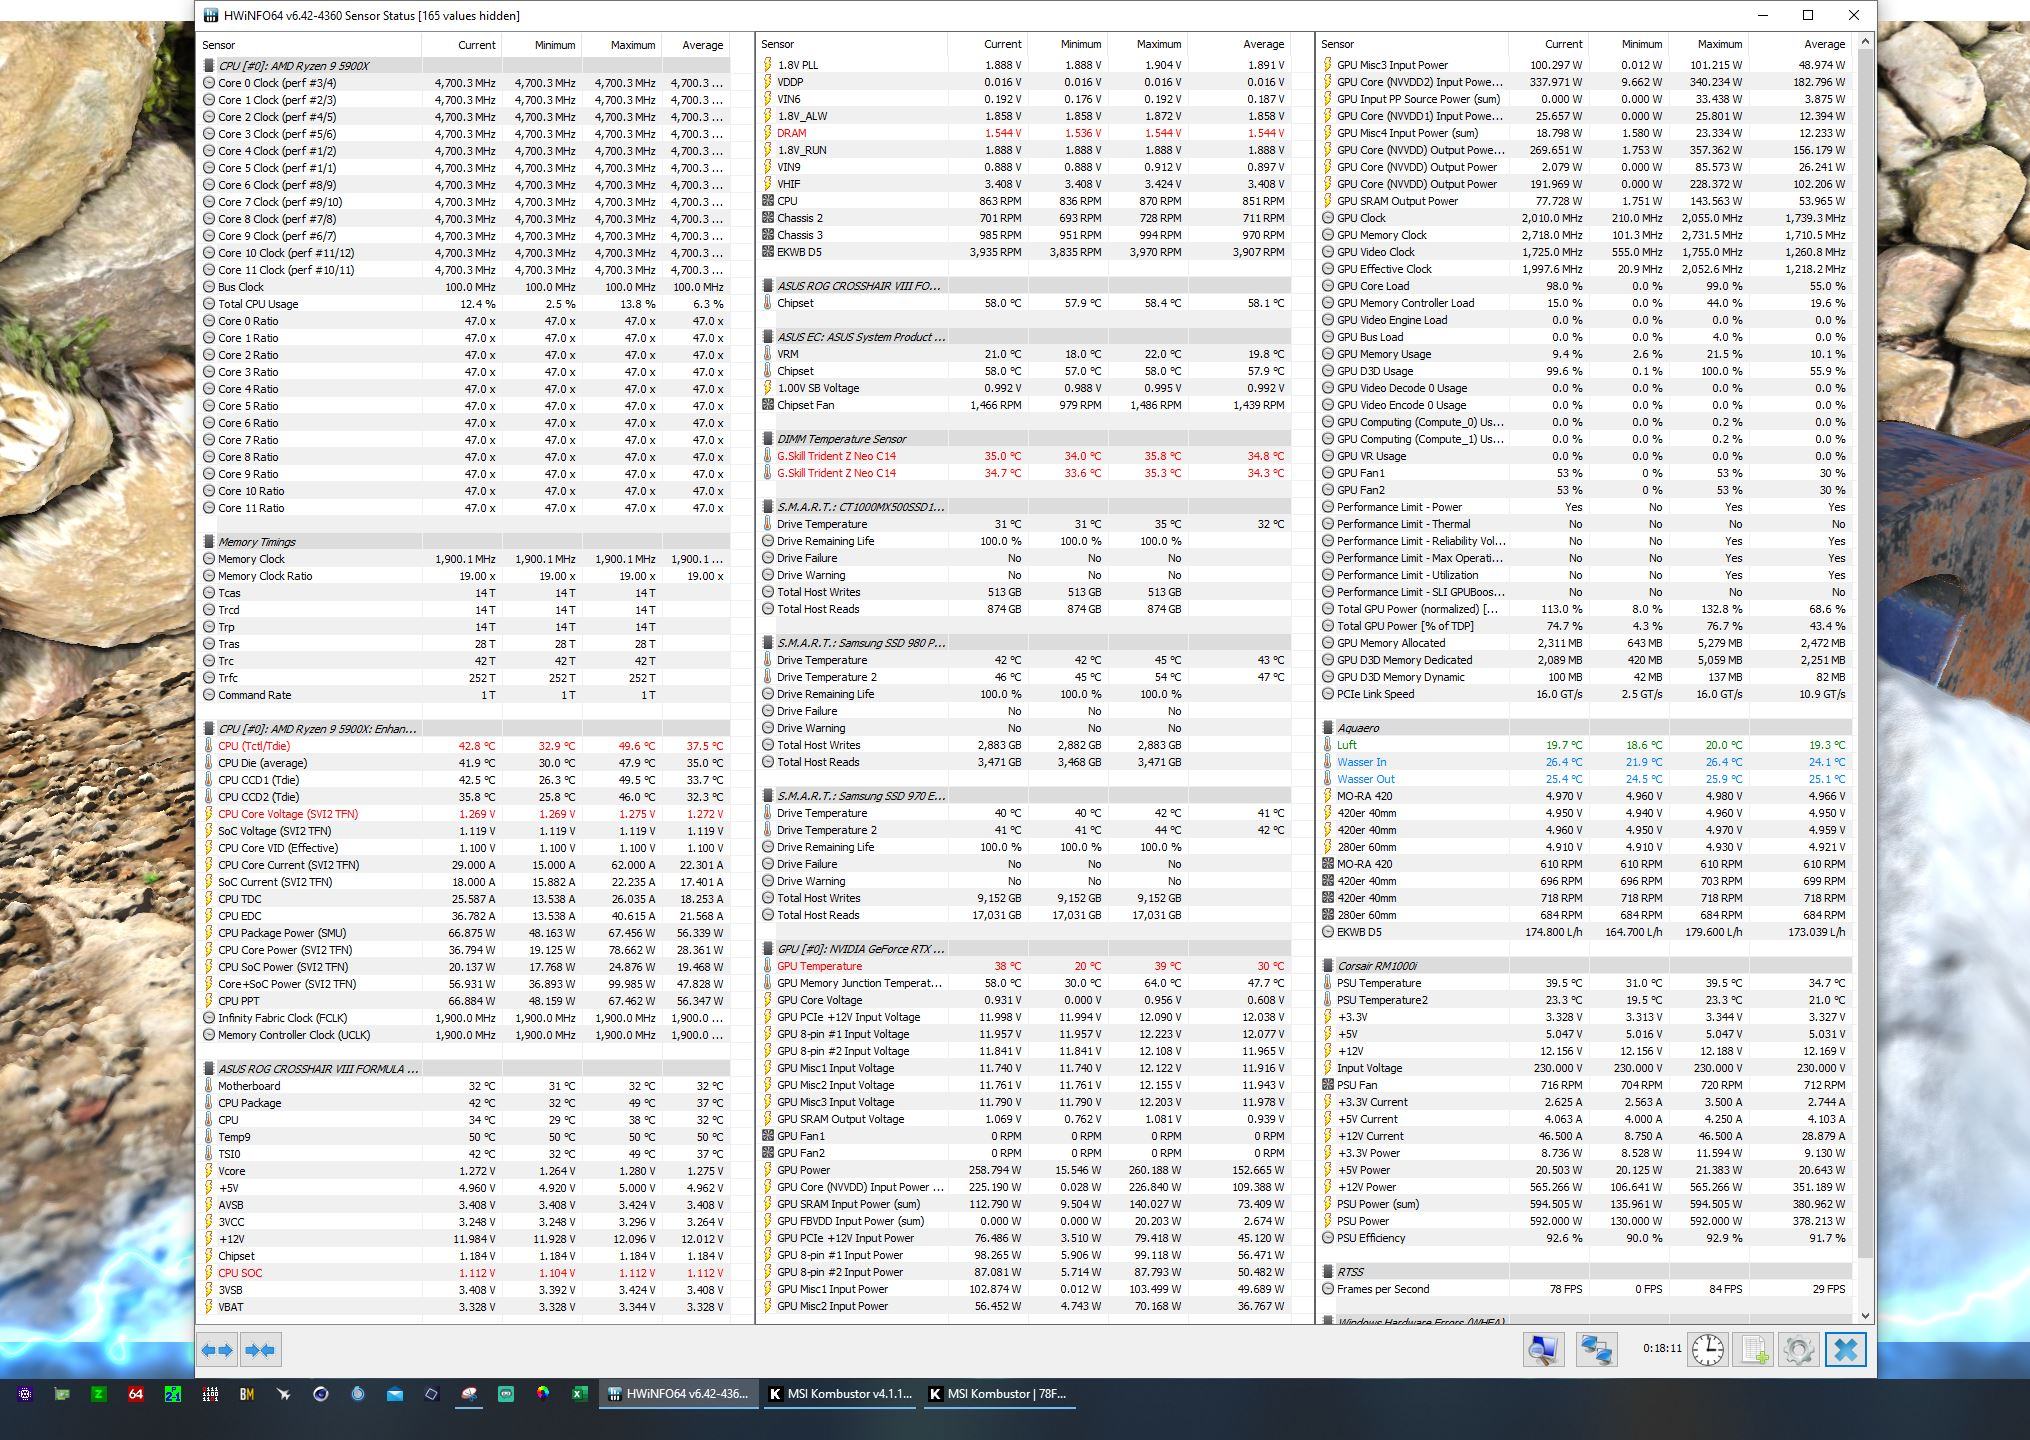This screenshot has width=2030, height=1440.
Task: Open sensor settings gear icon
Action: coord(1798,1350)
